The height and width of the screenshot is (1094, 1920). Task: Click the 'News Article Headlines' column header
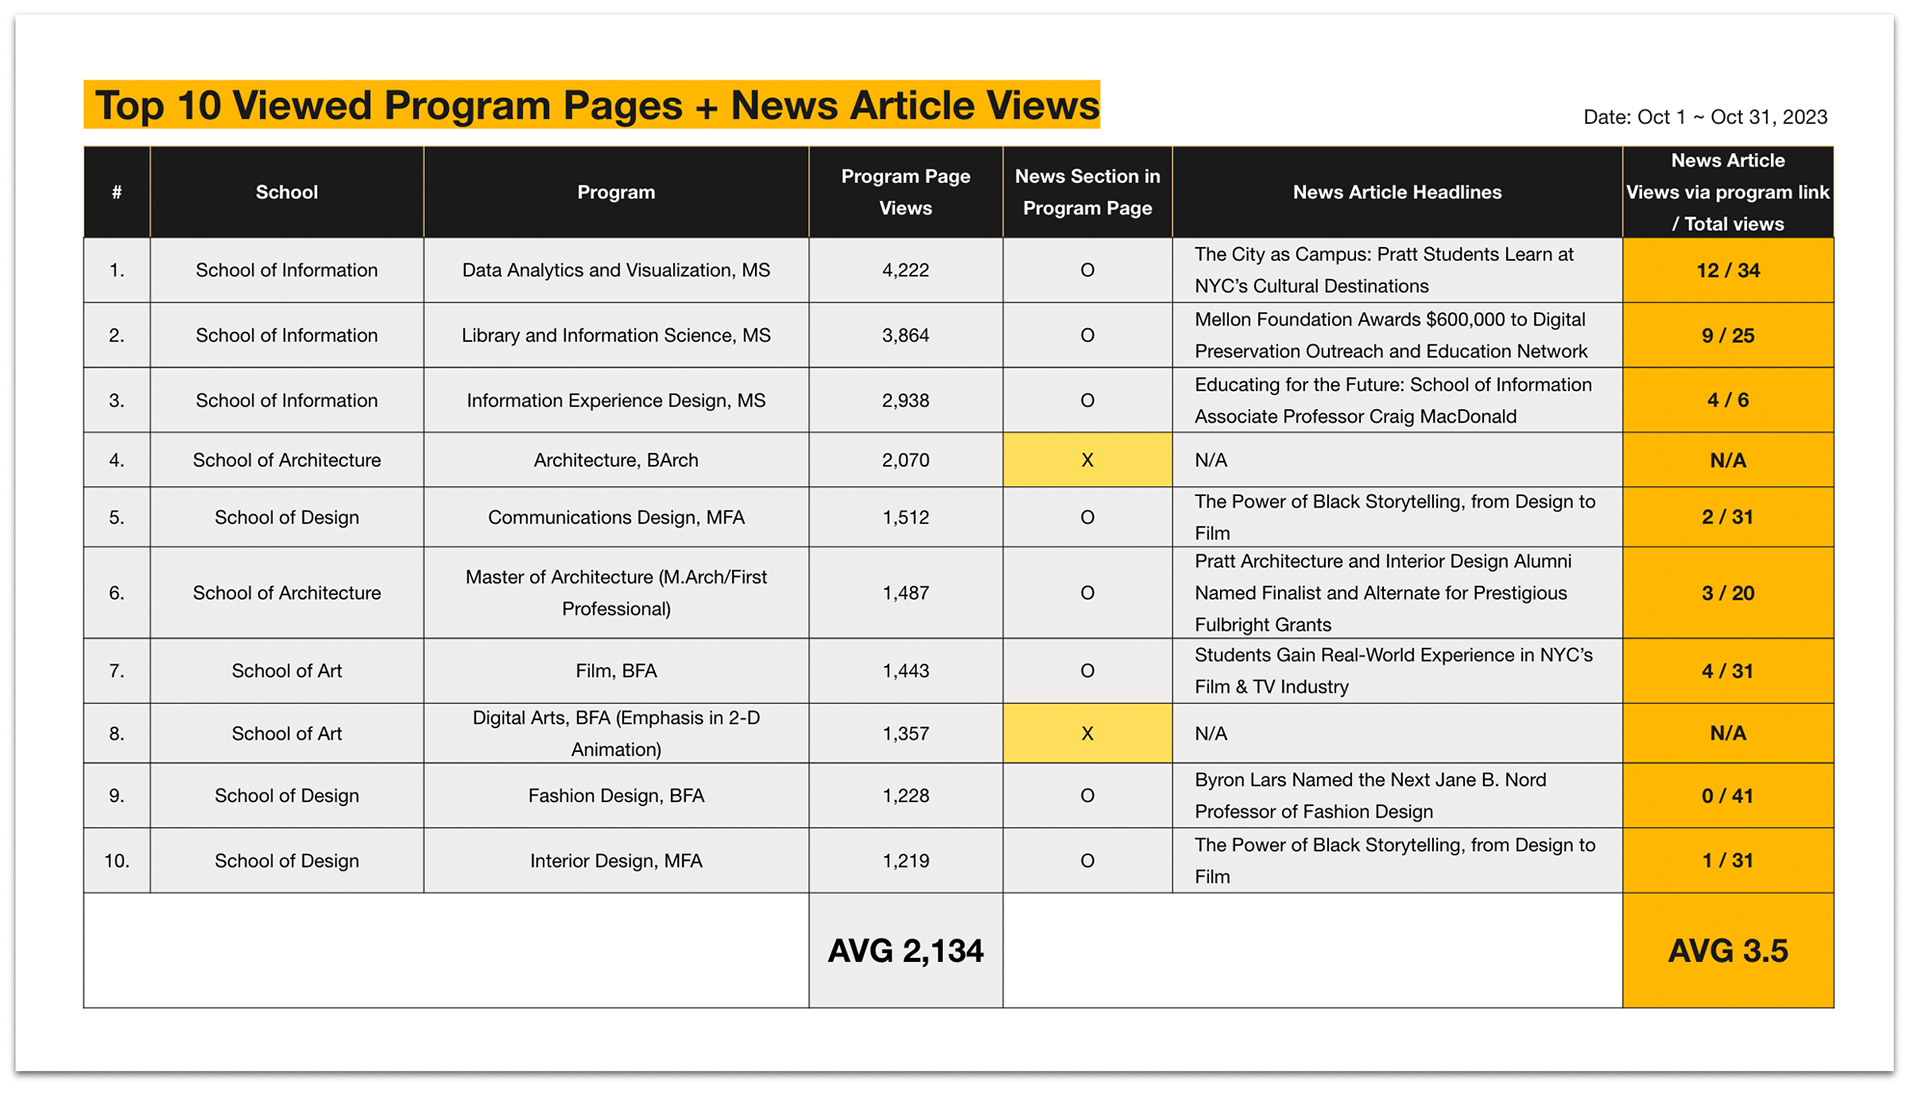[x=1396, y=192]
